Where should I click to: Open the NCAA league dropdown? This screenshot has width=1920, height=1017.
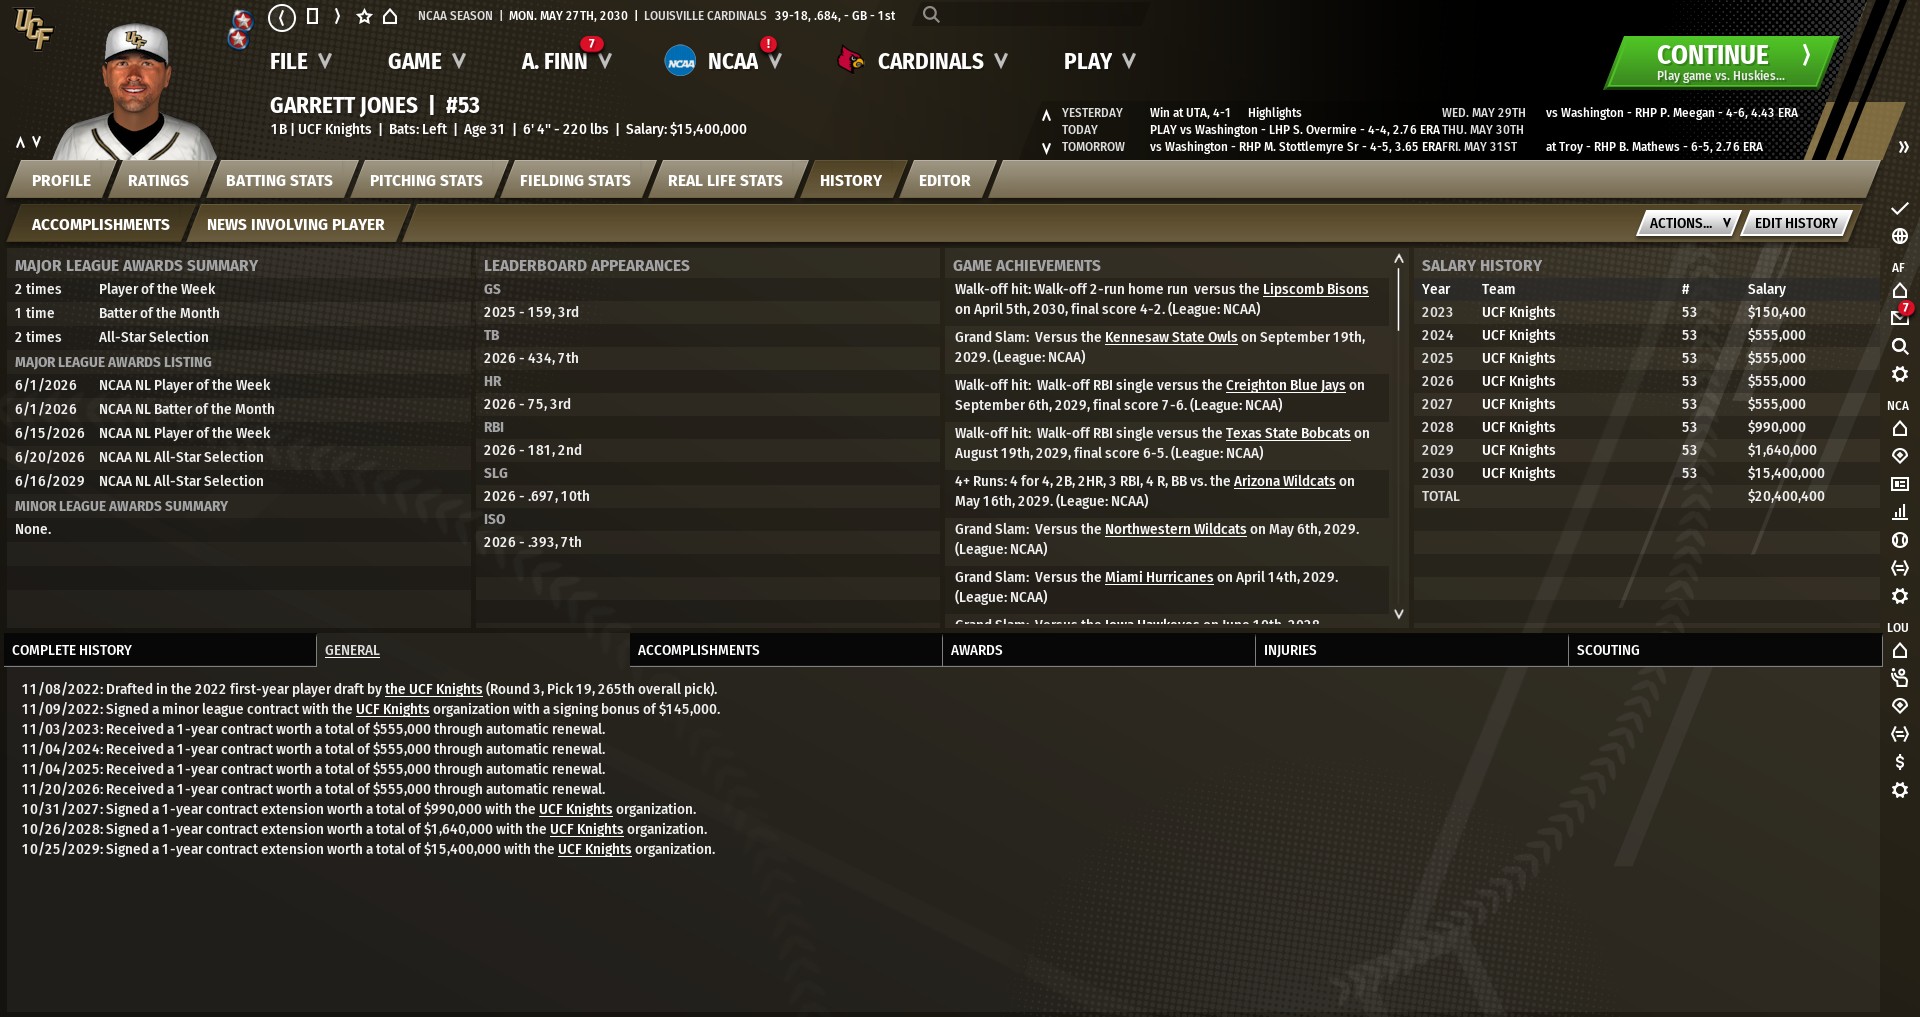pos(723,61)
